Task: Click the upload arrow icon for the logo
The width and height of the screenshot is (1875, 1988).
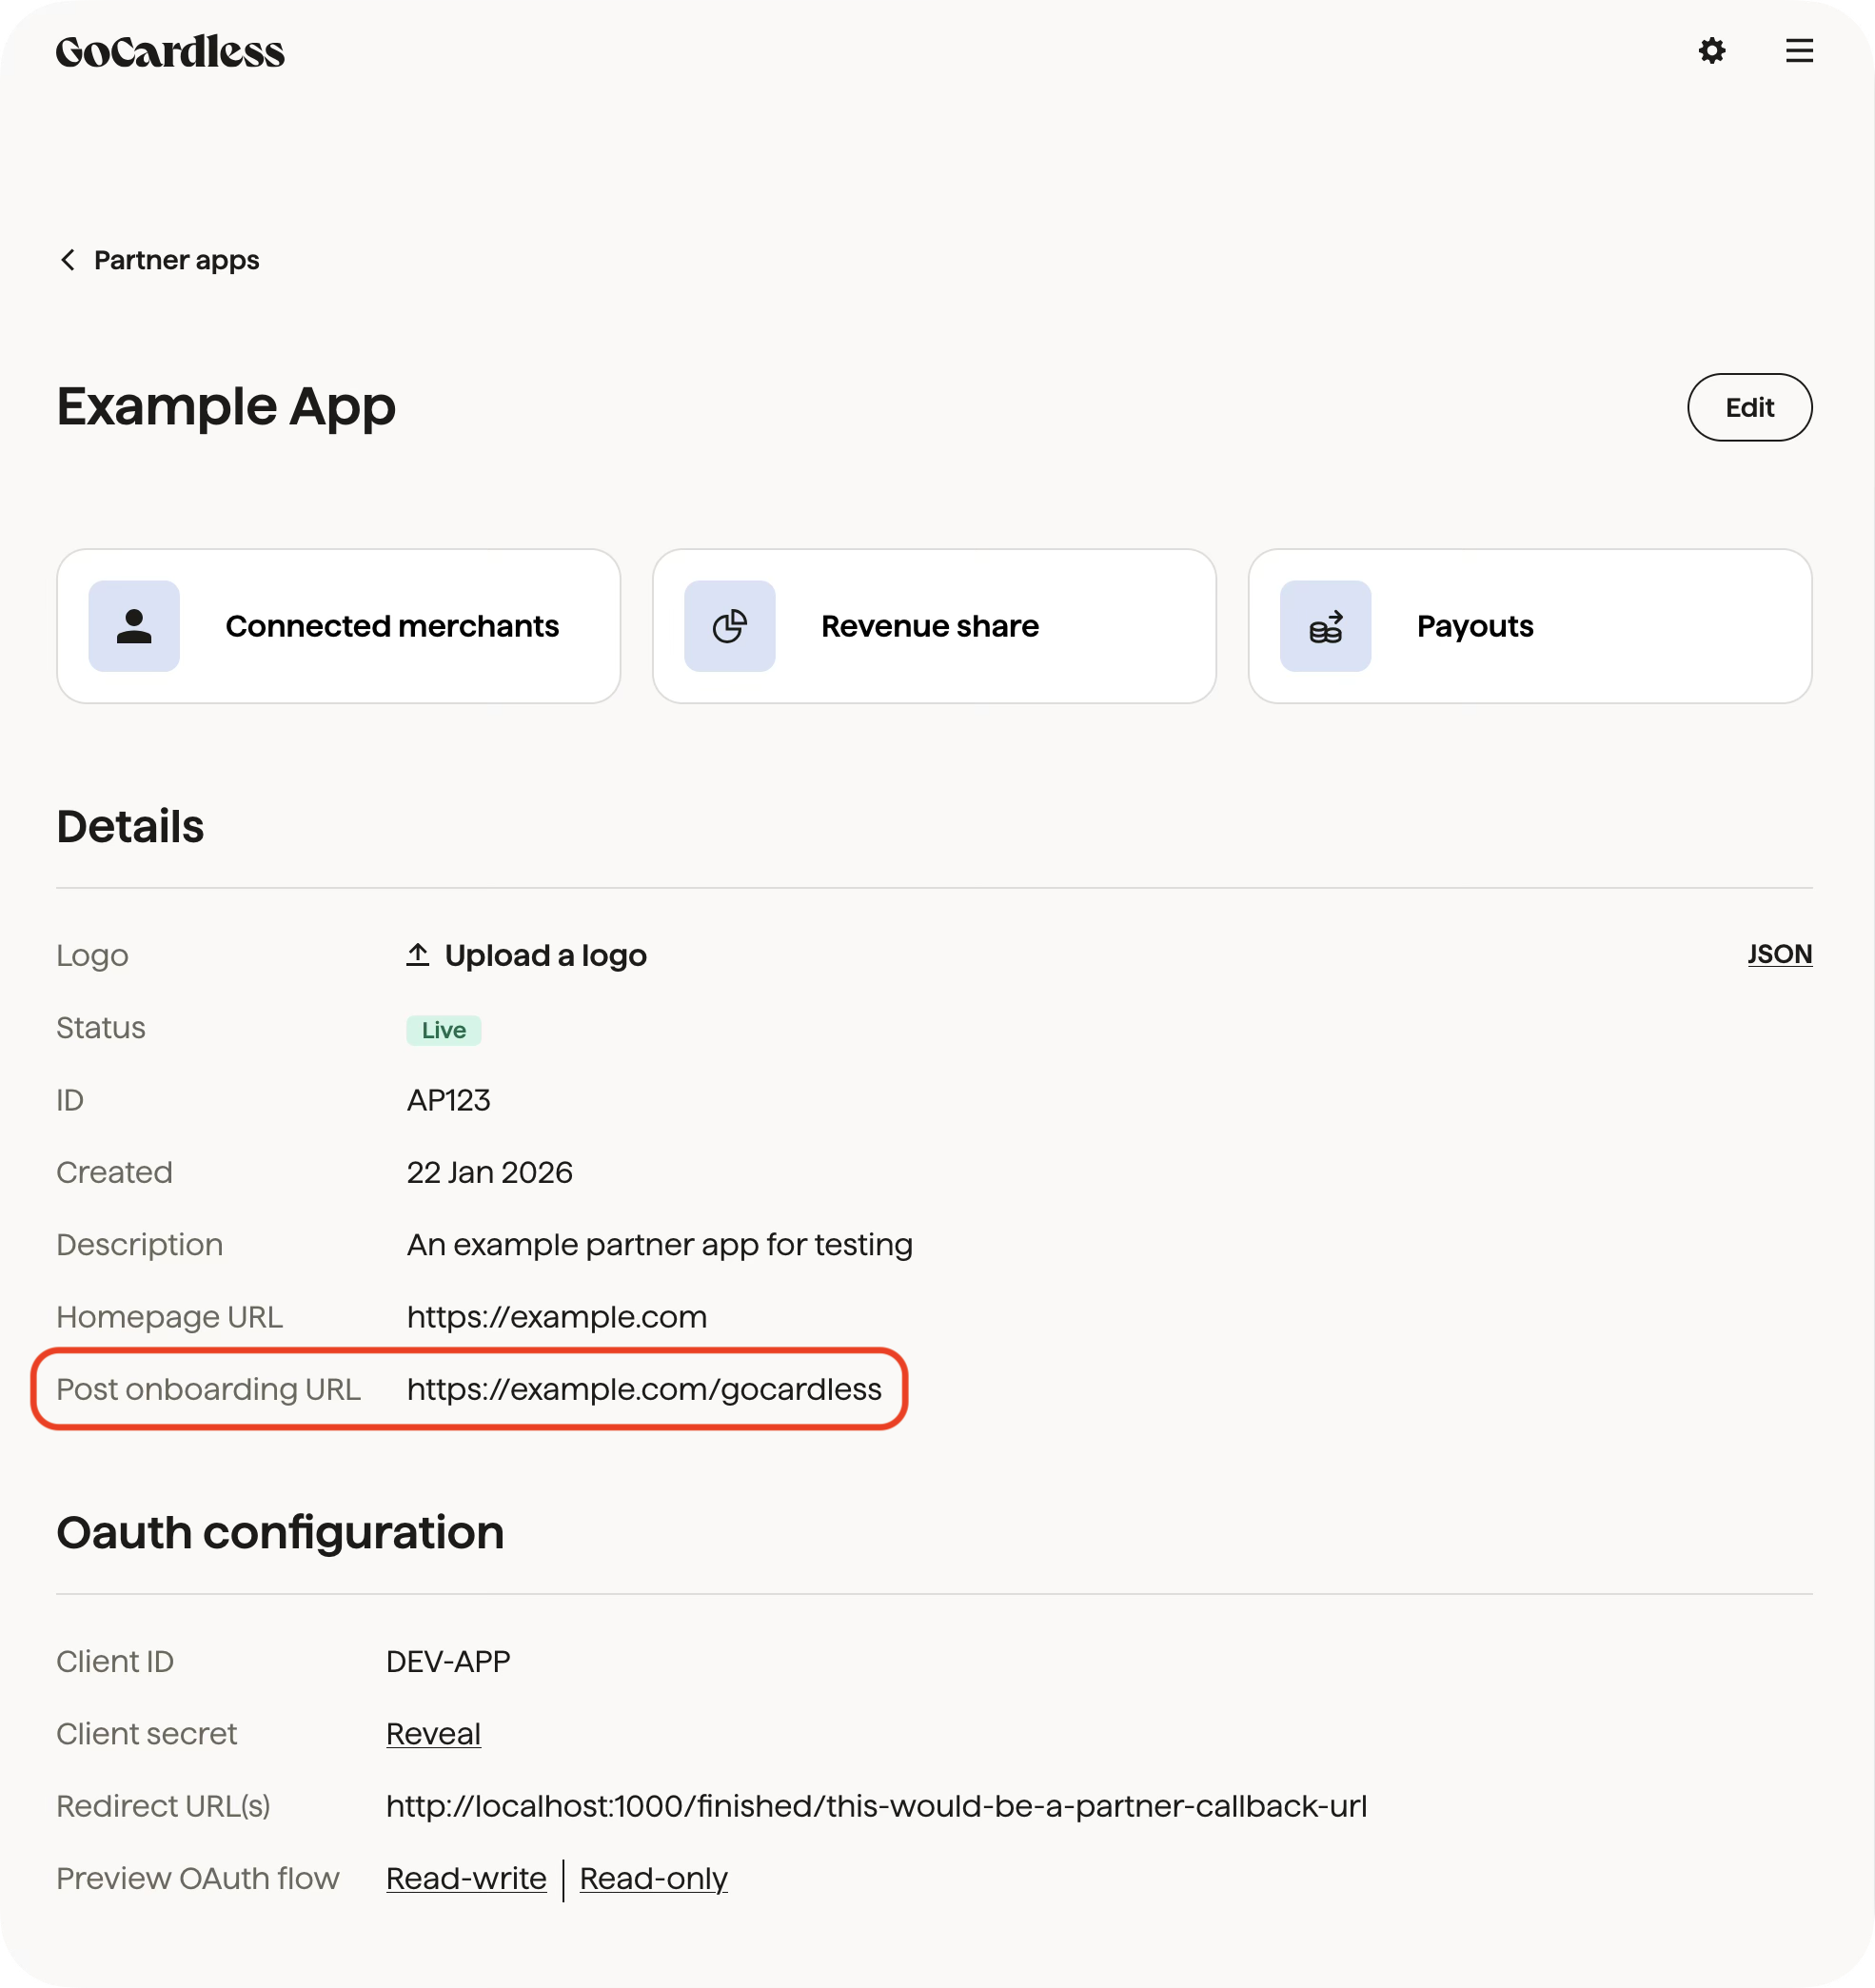Action: [417, 954]
